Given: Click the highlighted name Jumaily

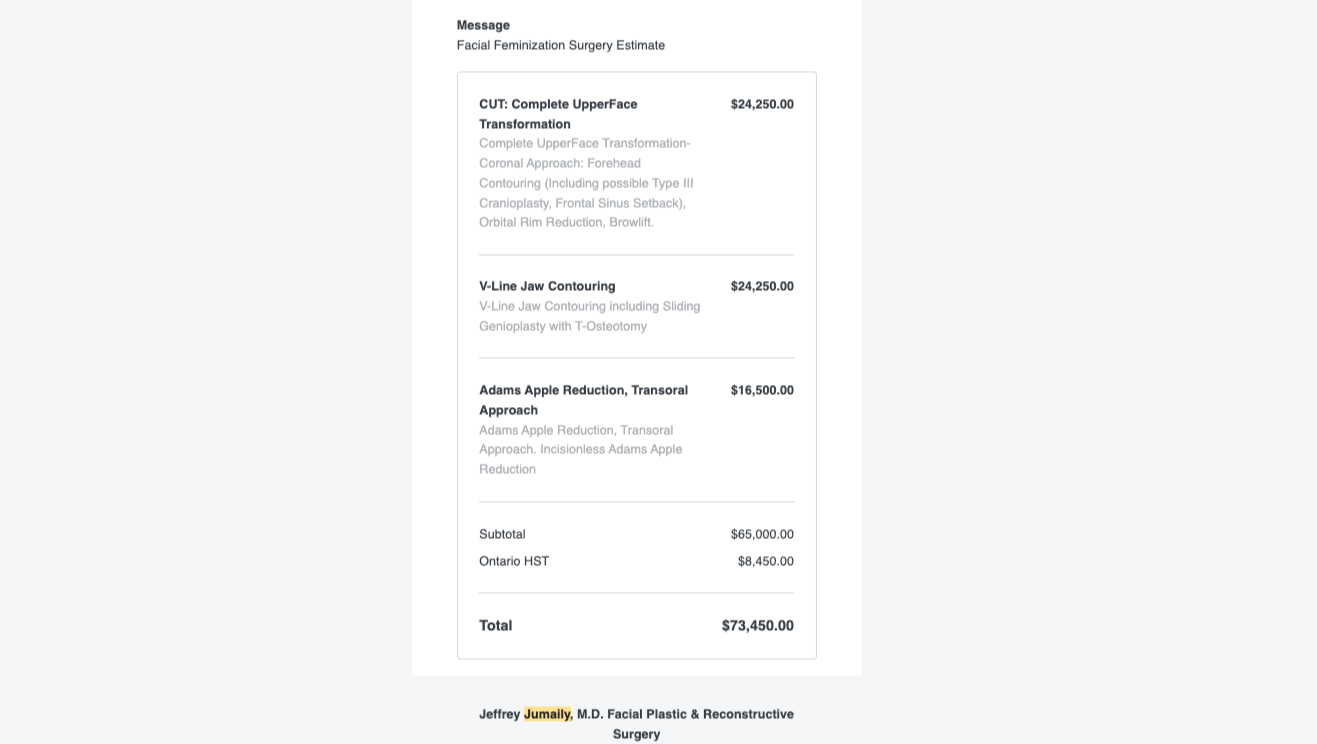Looking at the screenshot, I should point(548,714).
